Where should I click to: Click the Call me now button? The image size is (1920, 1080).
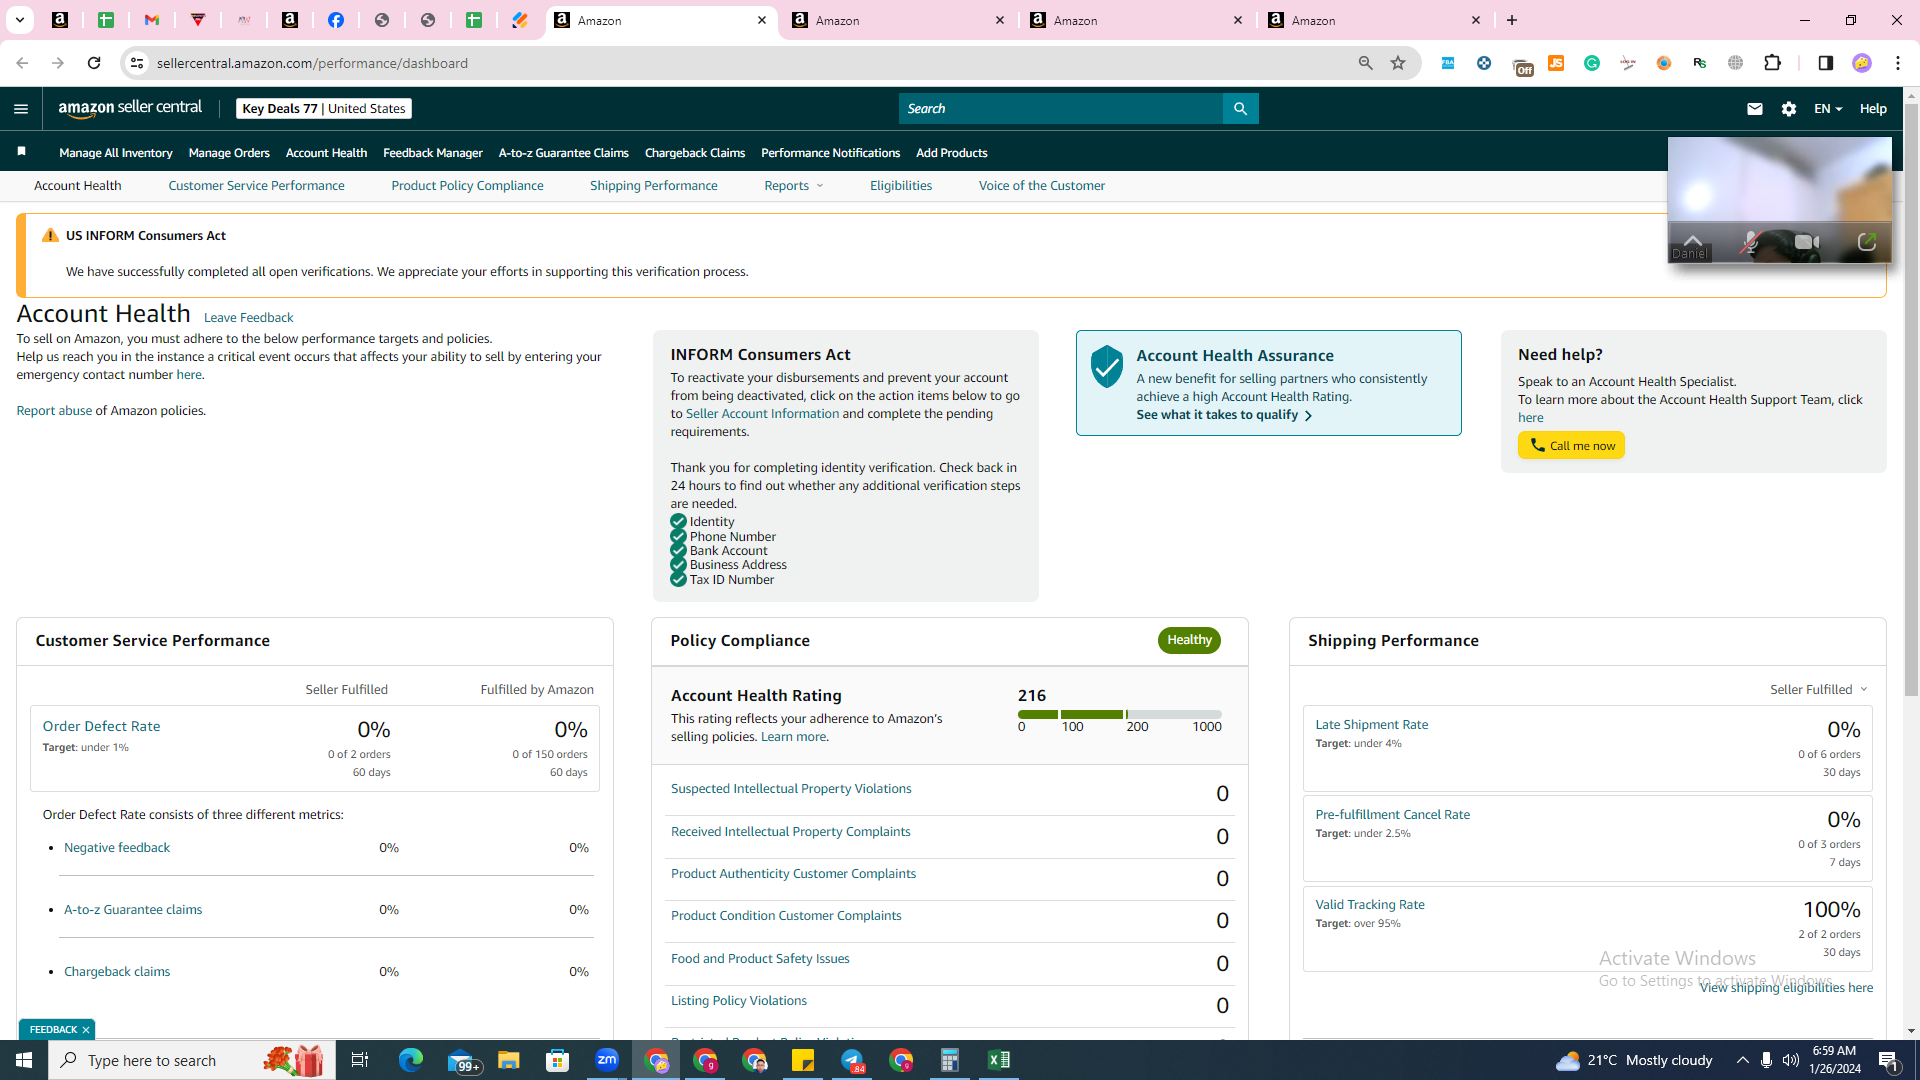pyautogui.click(x=1571, y=445)
